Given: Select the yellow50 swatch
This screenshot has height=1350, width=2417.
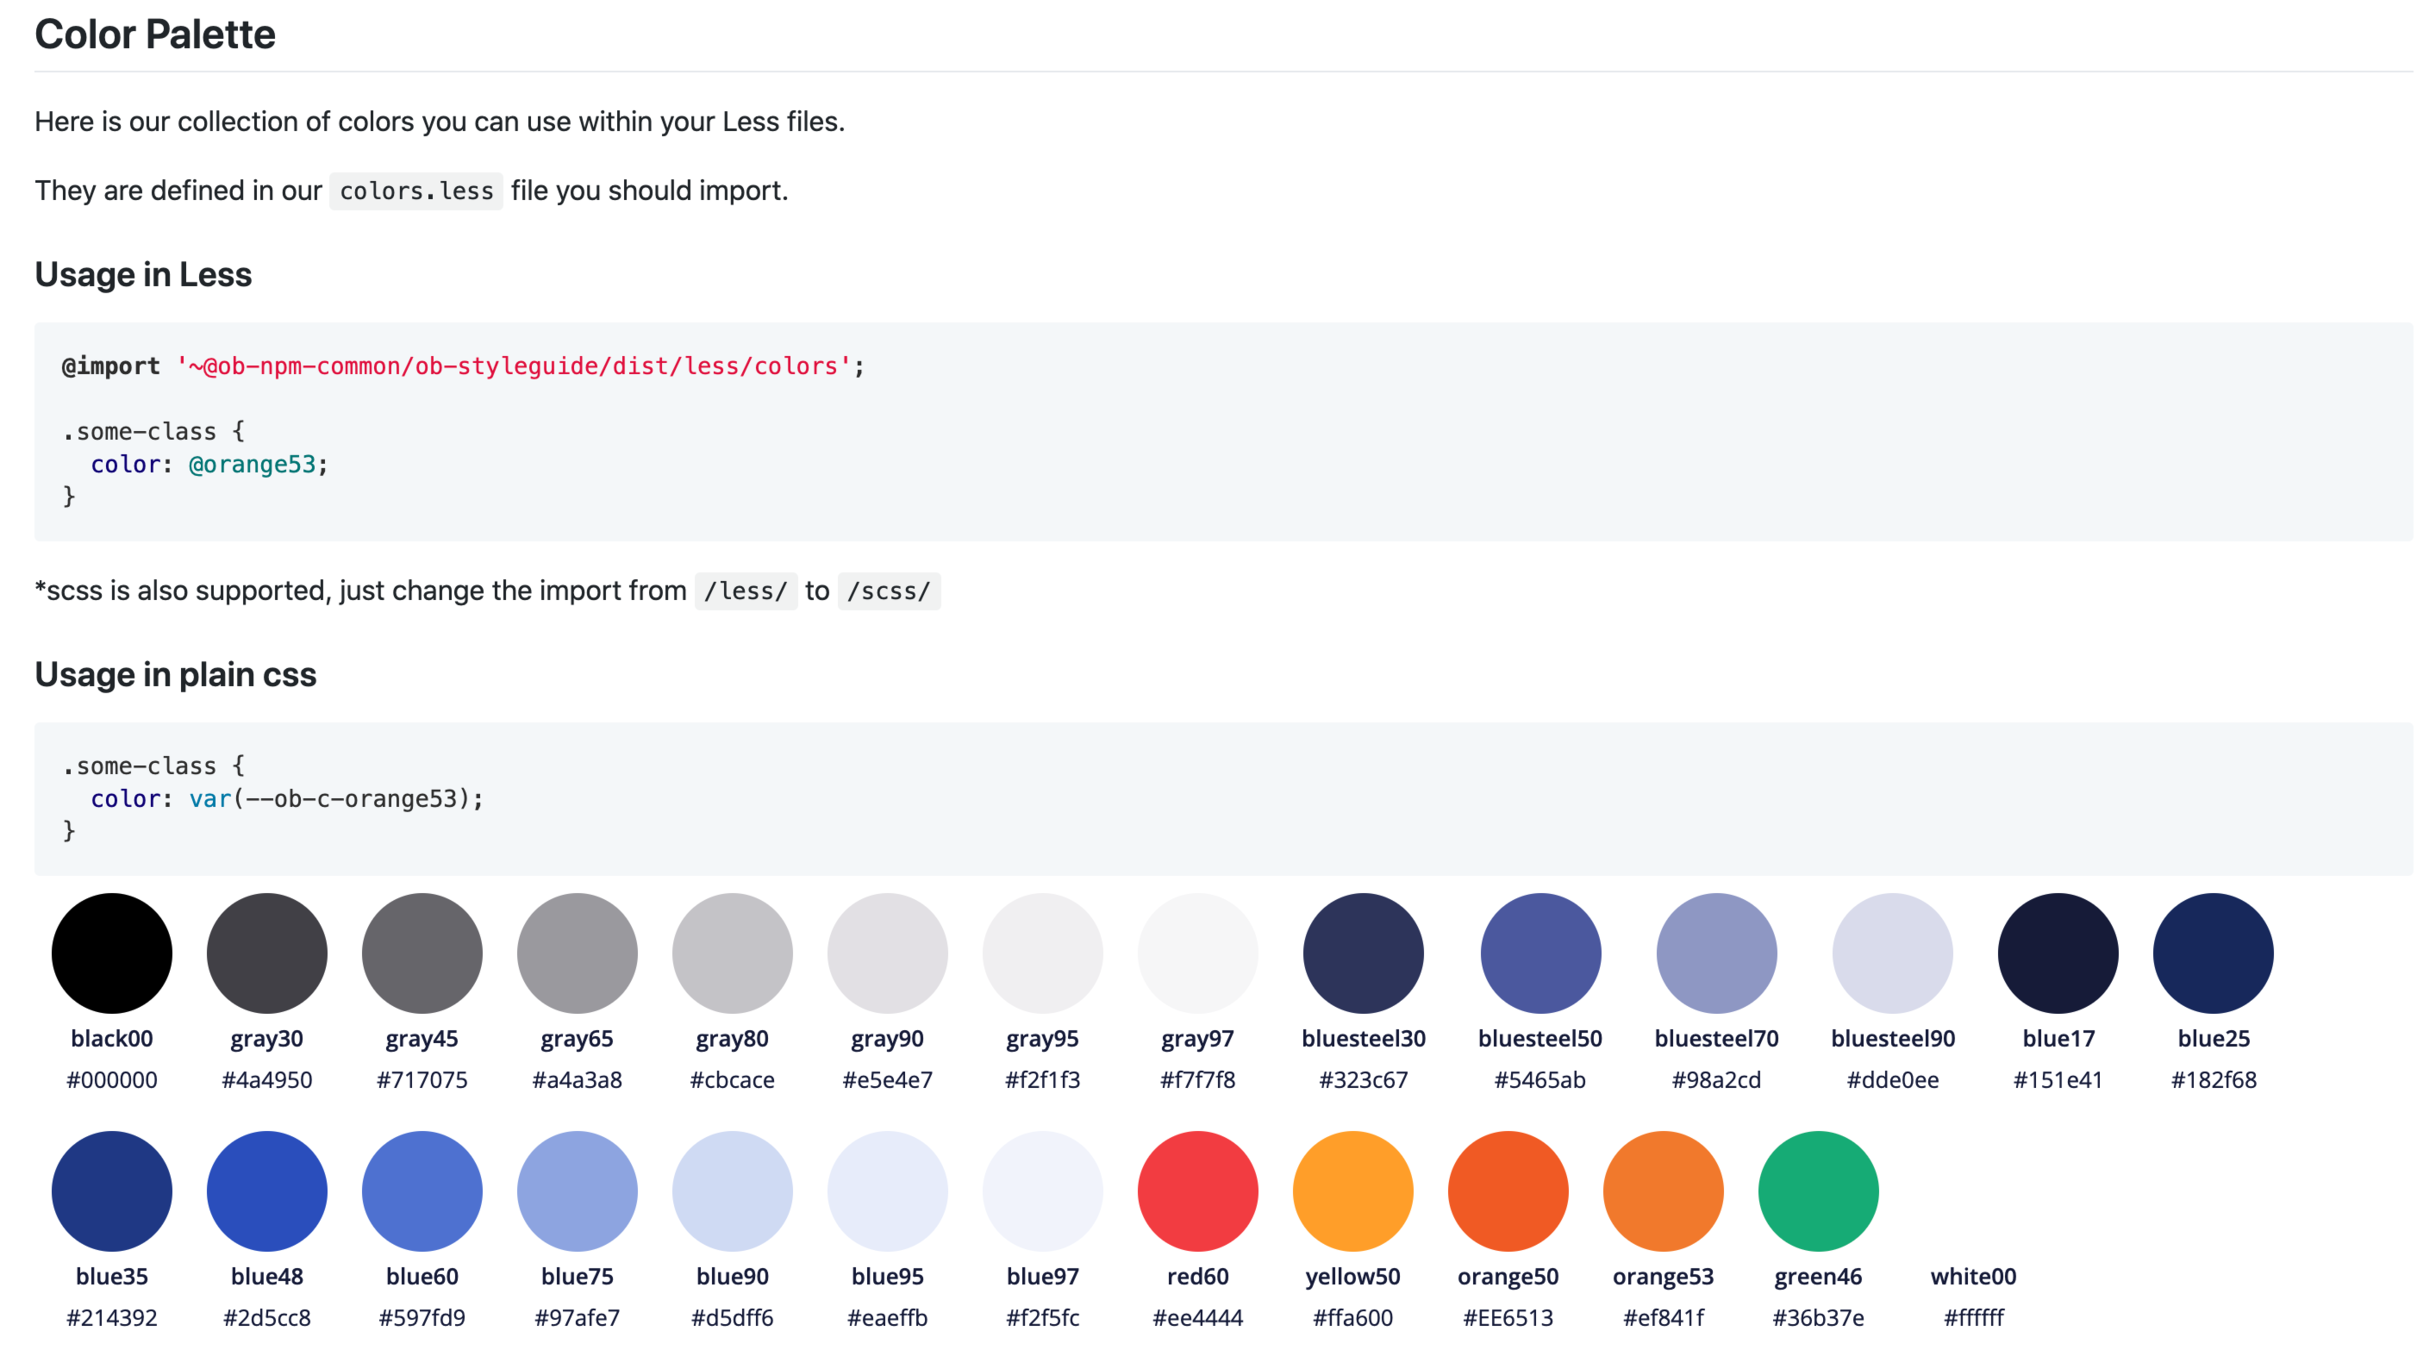Looking at the screenshot, I should [1352, 1190].
